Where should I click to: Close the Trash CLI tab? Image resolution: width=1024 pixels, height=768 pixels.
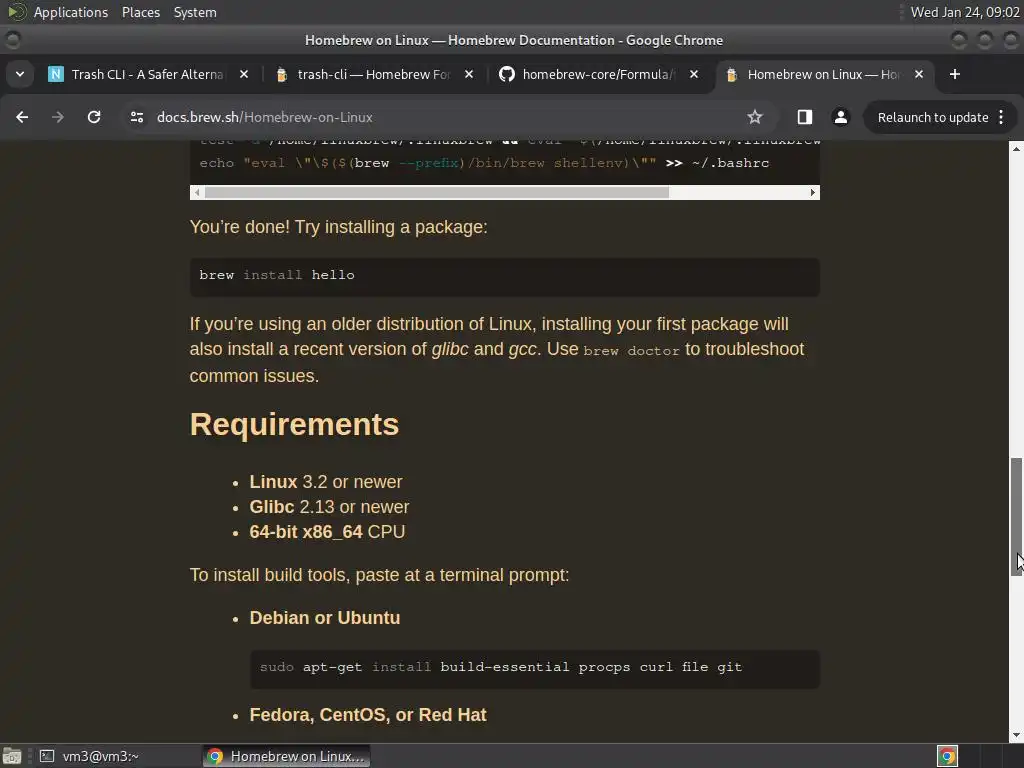[x=244, y=74]
